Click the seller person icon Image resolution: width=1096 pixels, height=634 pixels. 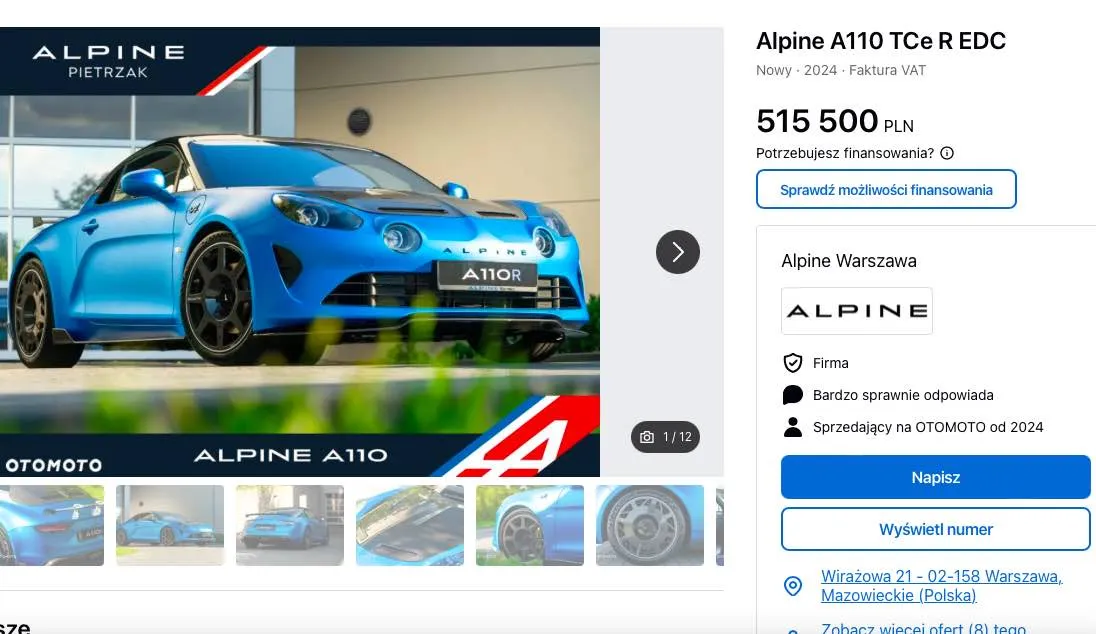pyautogui.click(x=793, y=427)
